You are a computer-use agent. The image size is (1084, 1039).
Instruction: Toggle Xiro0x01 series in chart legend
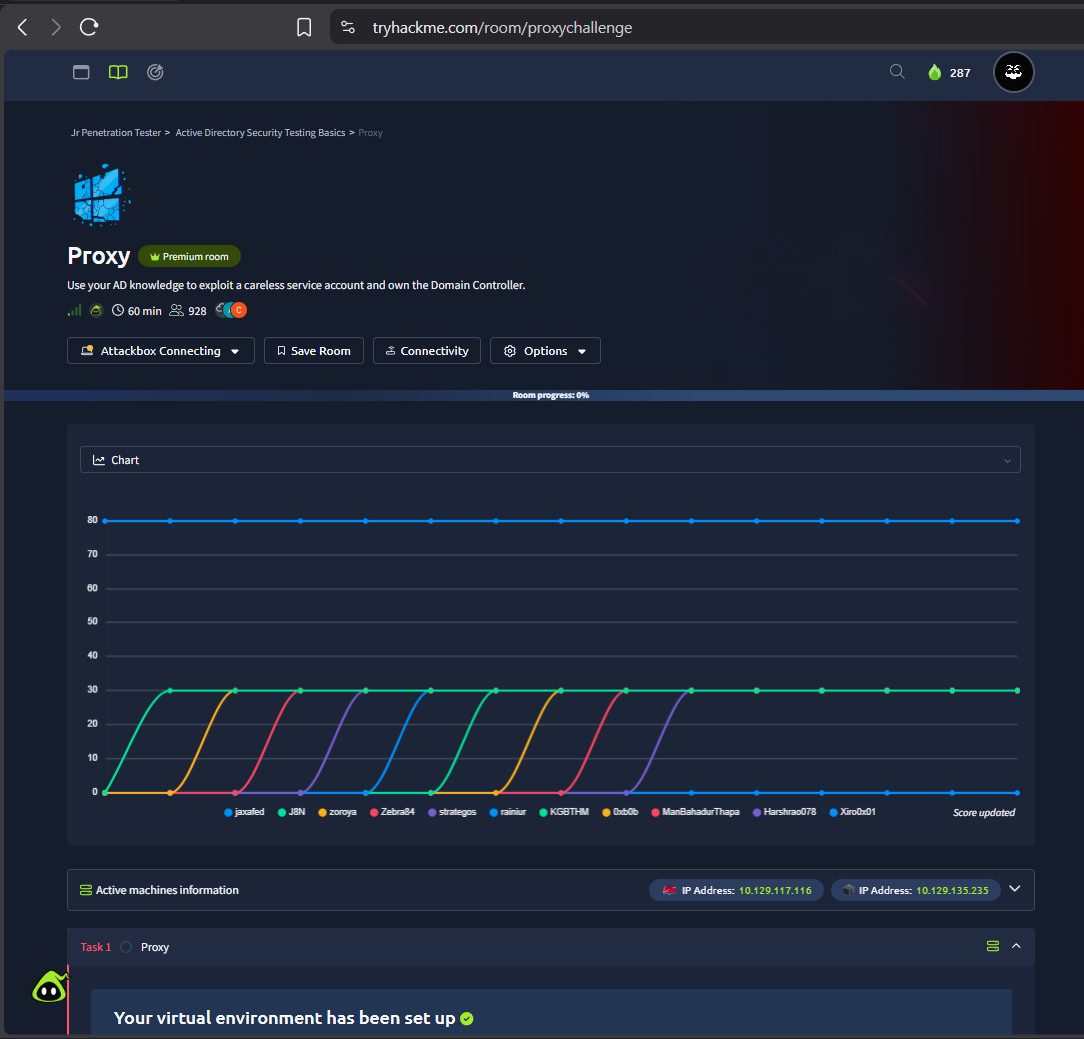852,812
